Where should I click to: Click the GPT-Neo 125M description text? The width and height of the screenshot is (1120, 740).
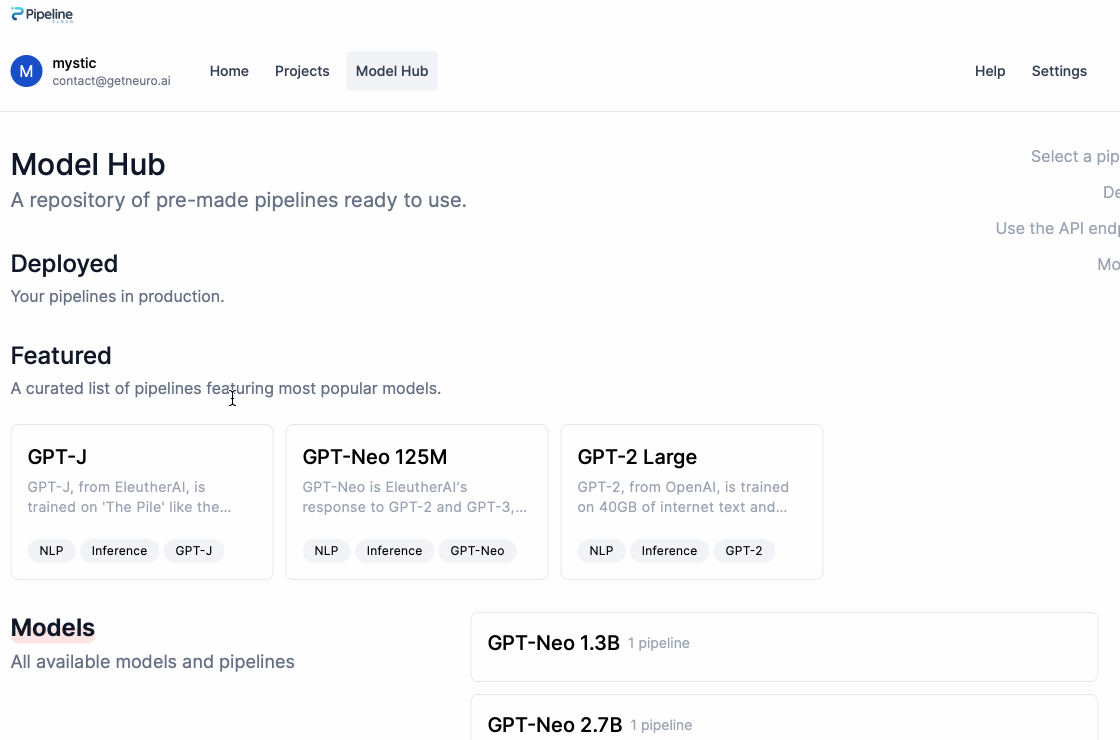pos(414,497)
